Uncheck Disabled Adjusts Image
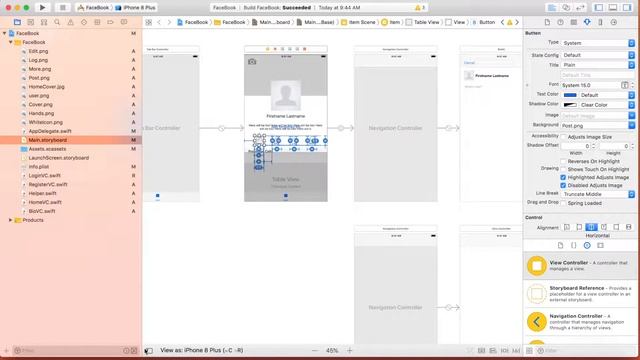This screenshot has height=360, width=640. coord(563,186)
